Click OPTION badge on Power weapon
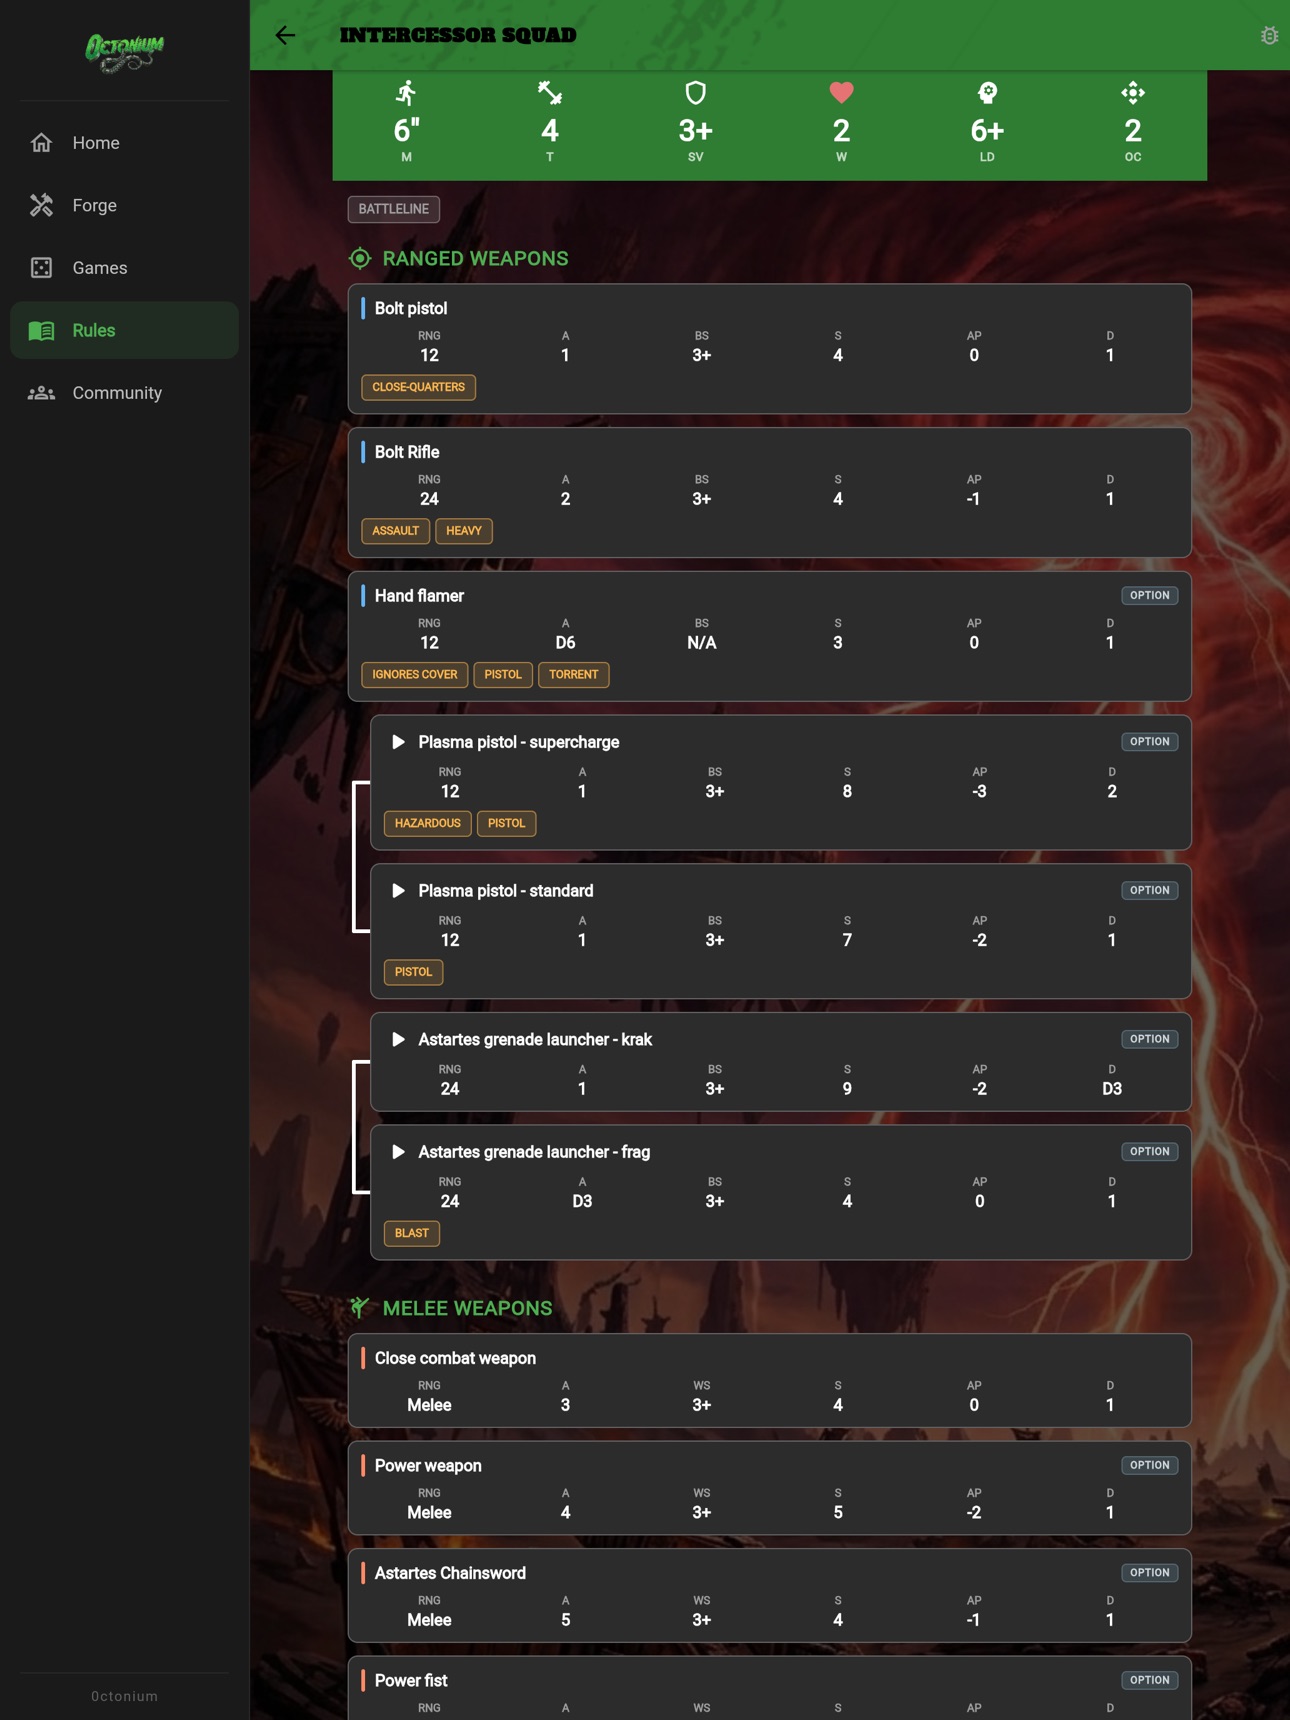 pyautogui.click(x=1150, y=1465)
